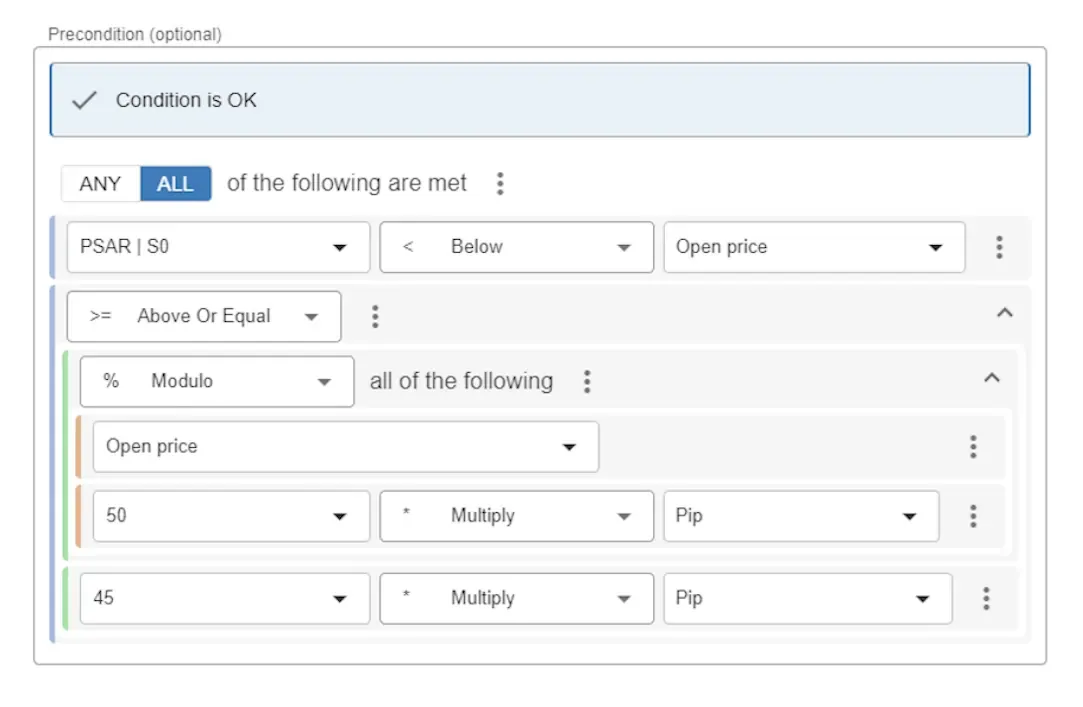Click the Condition is OK status banner

click(540, 100)
